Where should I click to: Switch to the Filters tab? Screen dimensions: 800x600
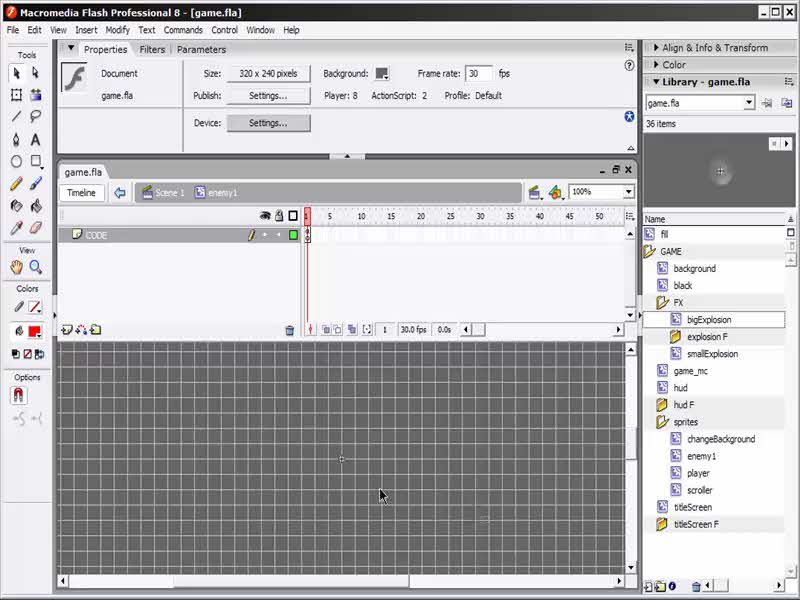[x=152, y=49]
